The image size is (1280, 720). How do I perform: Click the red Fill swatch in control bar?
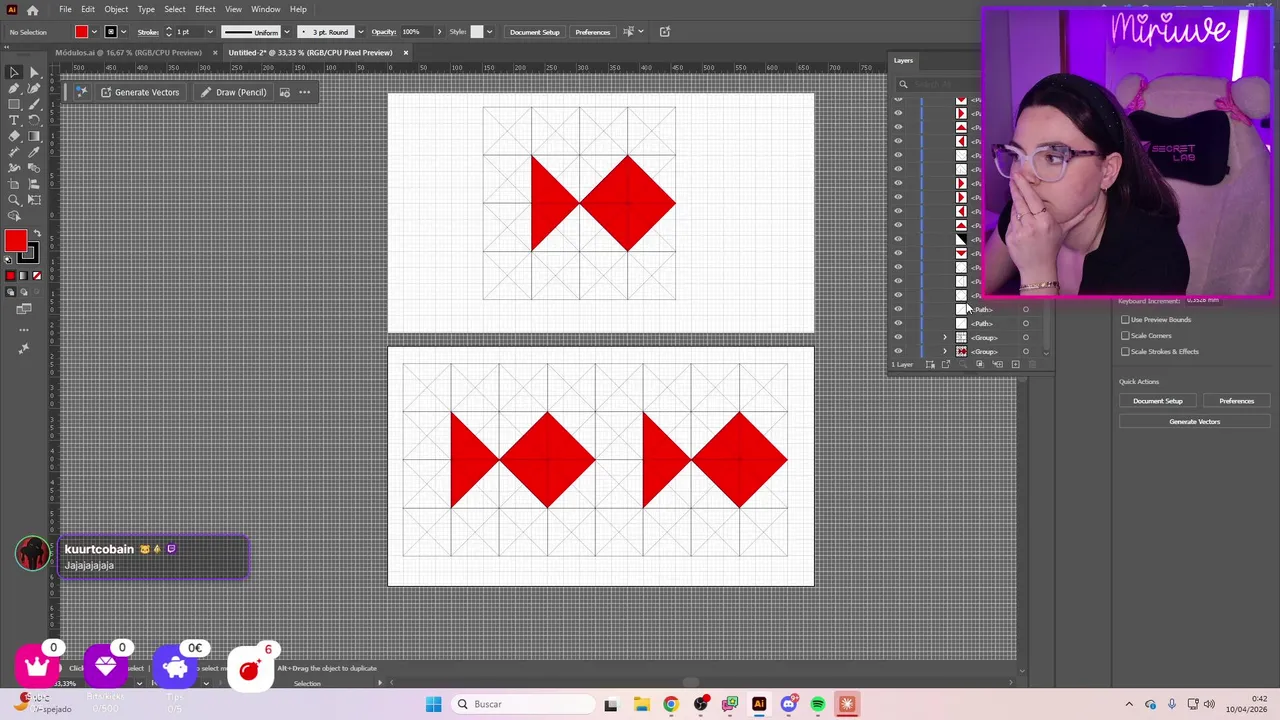82,32
